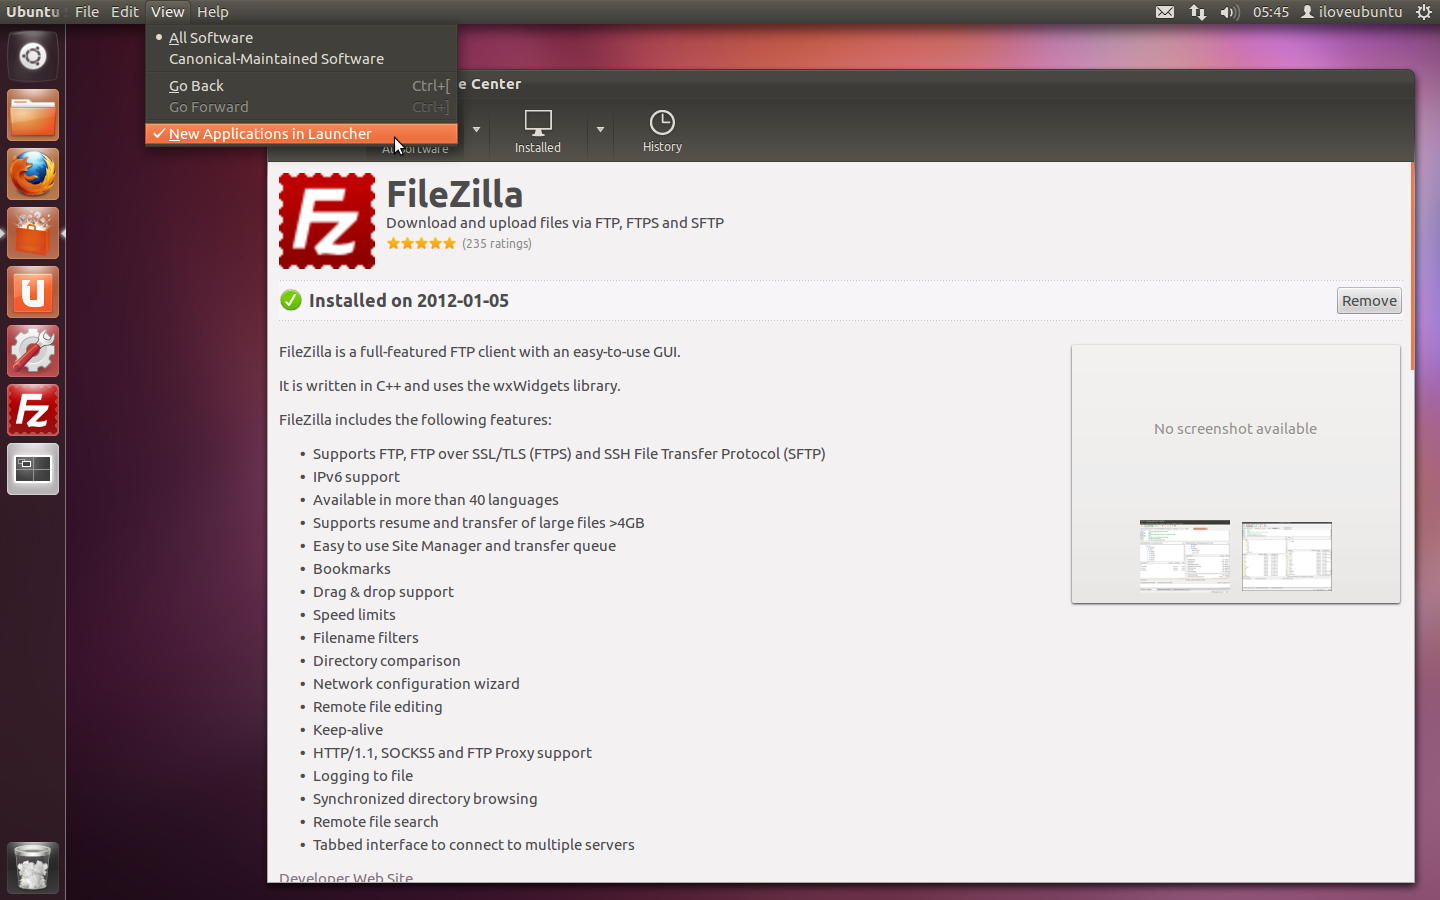Toggle New Applications in Launcher option
This screenshot has height=900, width=1440.
pos(301,134)
